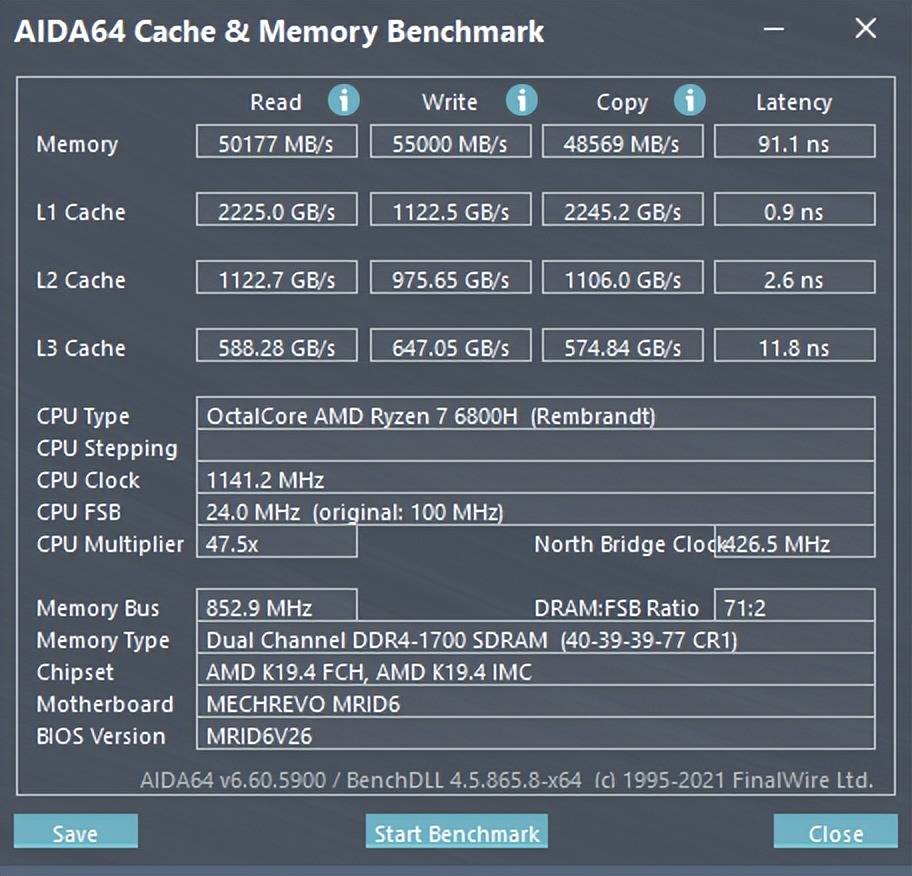Click the Memory Type field showing DDR4-1700
The height and width of the screenshot is (876, 912).
[535, 640]
